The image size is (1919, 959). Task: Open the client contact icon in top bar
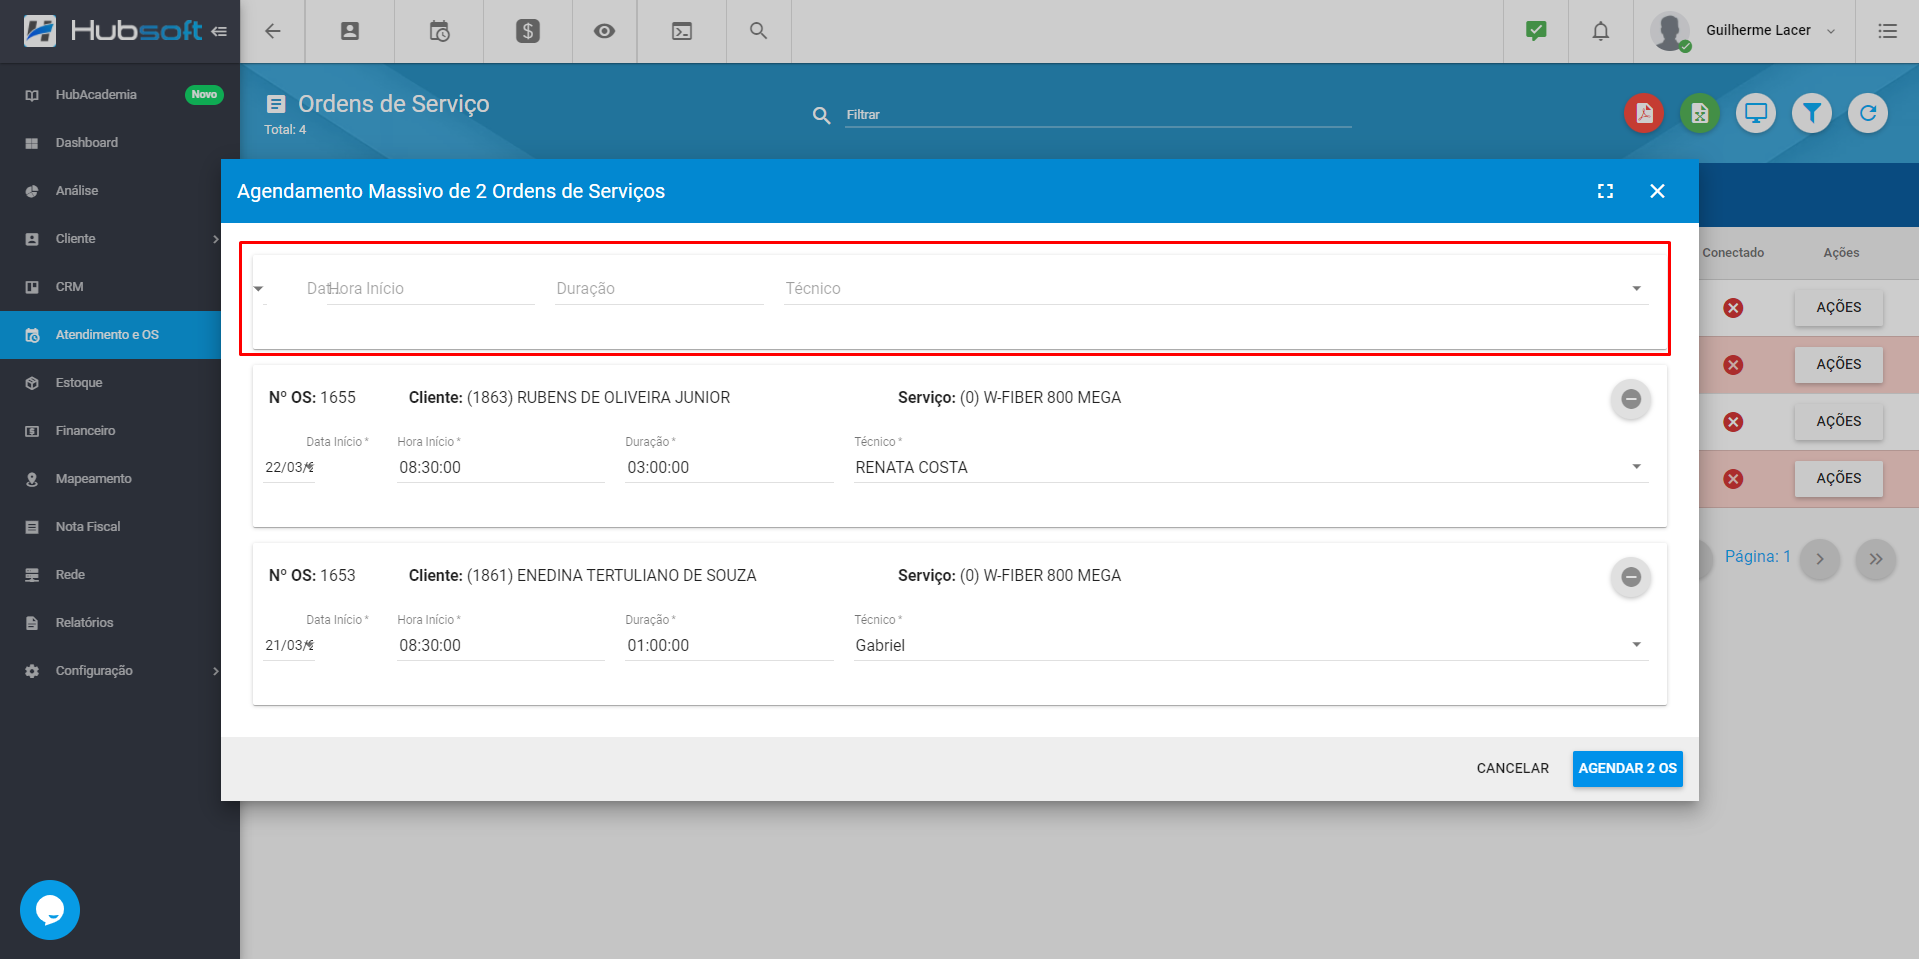[x=350, y=31]
